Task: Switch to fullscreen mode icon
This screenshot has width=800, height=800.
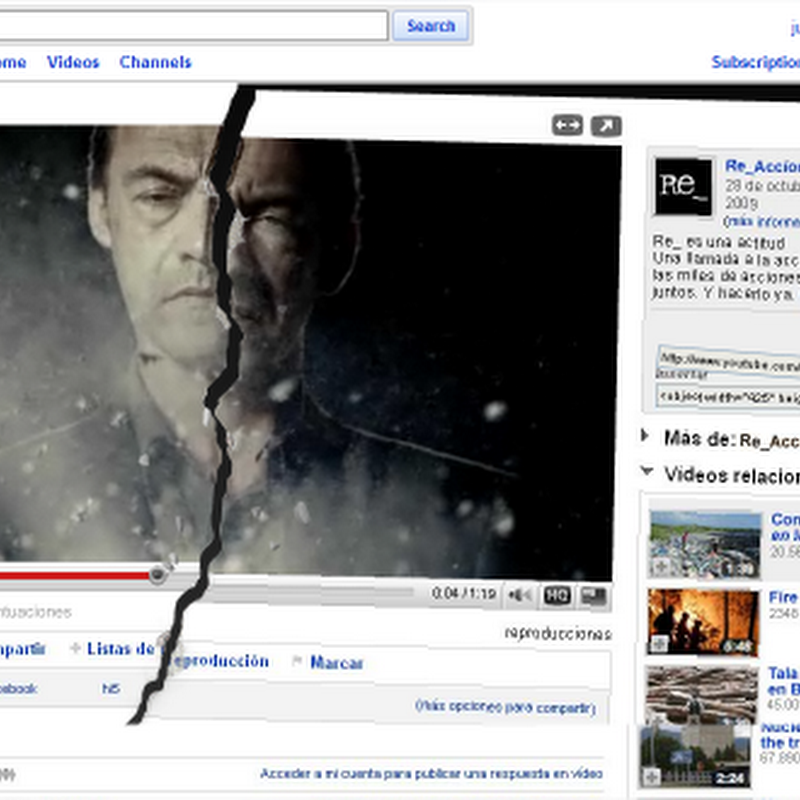Action: pos(594,595)
